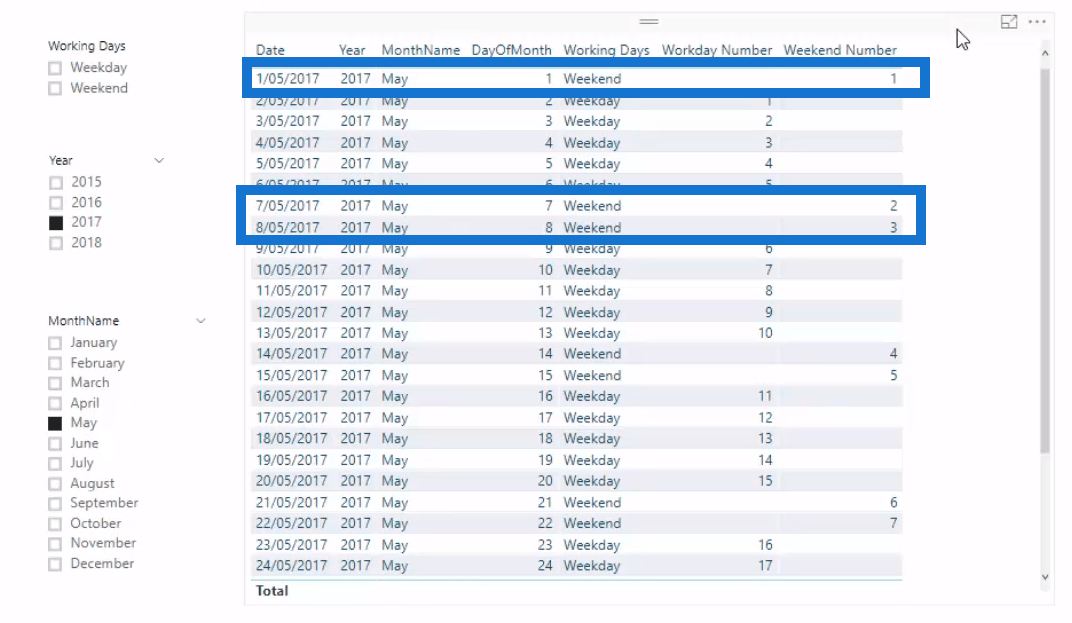Image resolution: width=1072 pixels, height=623 pixels.
Task: Check the December month box
Action: [55, 565]
